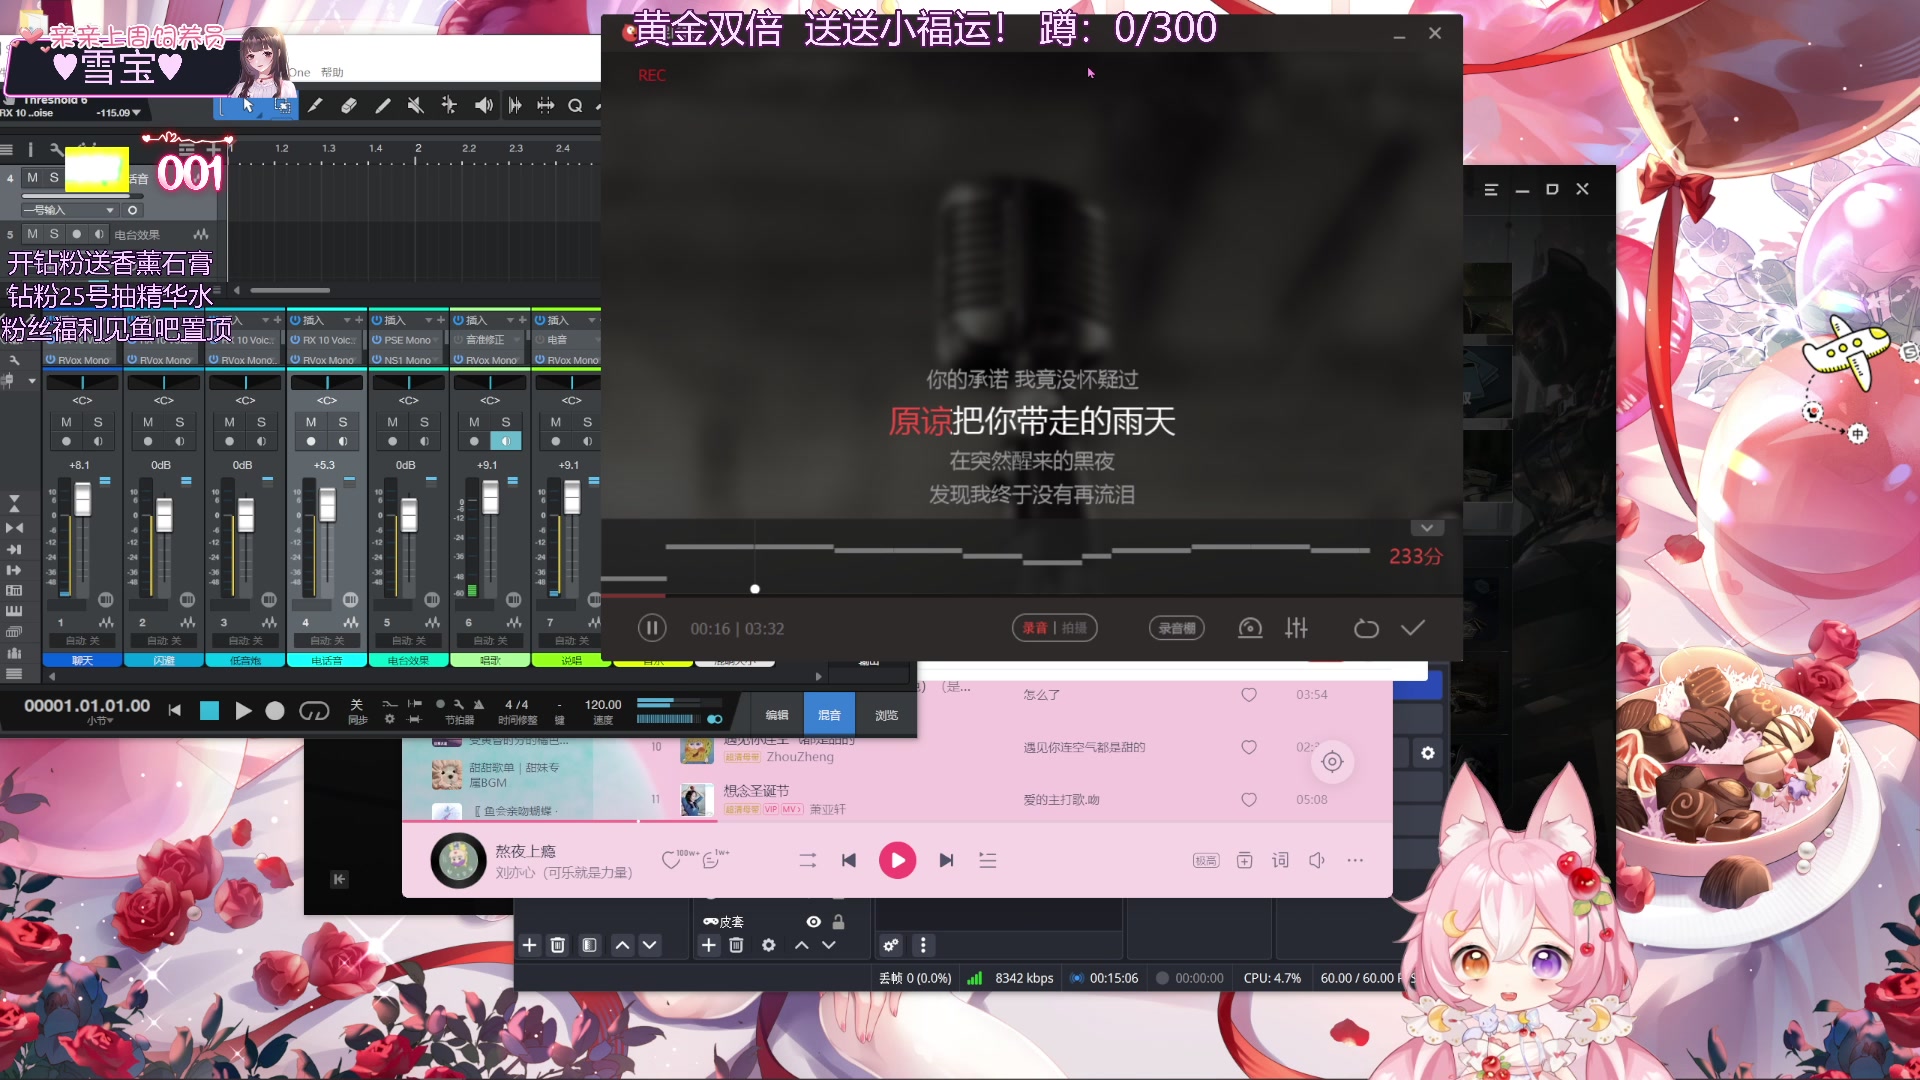1920x1080 pixels.
Task: Click the 录音 | 拍摄 mode button
Action: tap(1054, 628)
